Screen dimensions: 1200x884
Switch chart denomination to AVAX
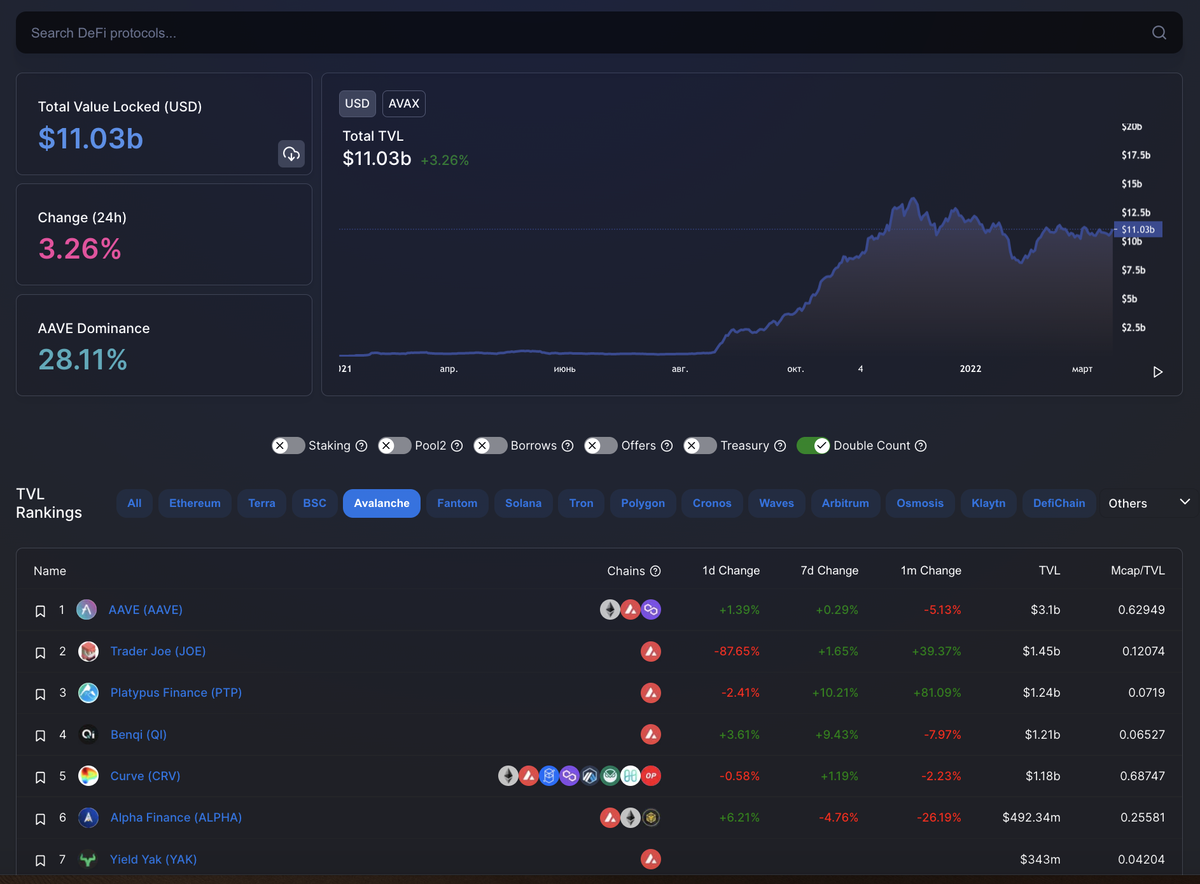(x=404, y=104)
